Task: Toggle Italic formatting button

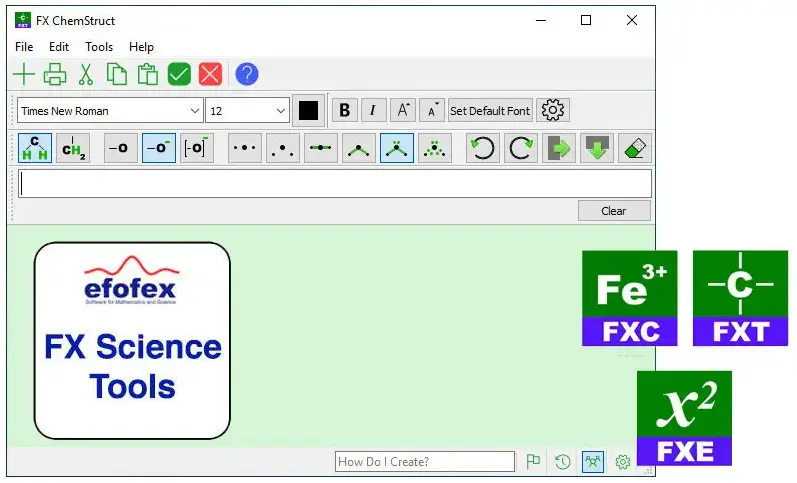Action: 374,110
